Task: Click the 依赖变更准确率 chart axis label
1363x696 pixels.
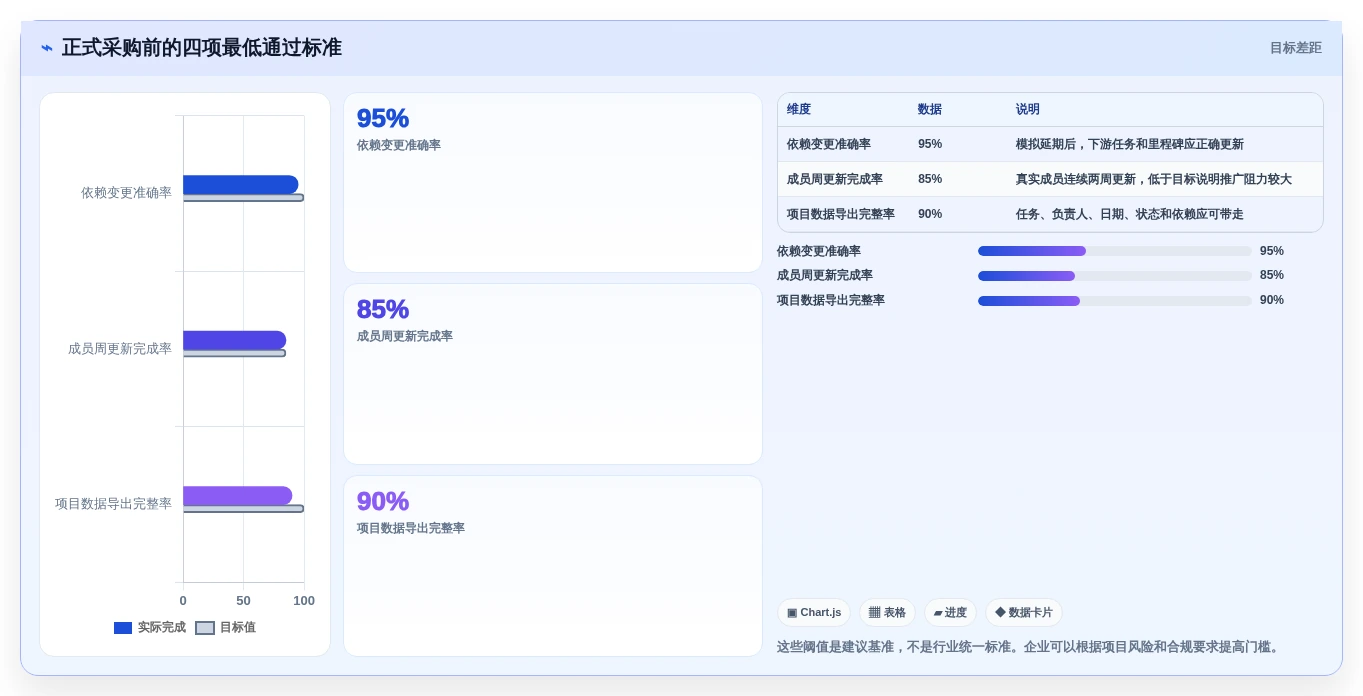Action: point(126,192)
